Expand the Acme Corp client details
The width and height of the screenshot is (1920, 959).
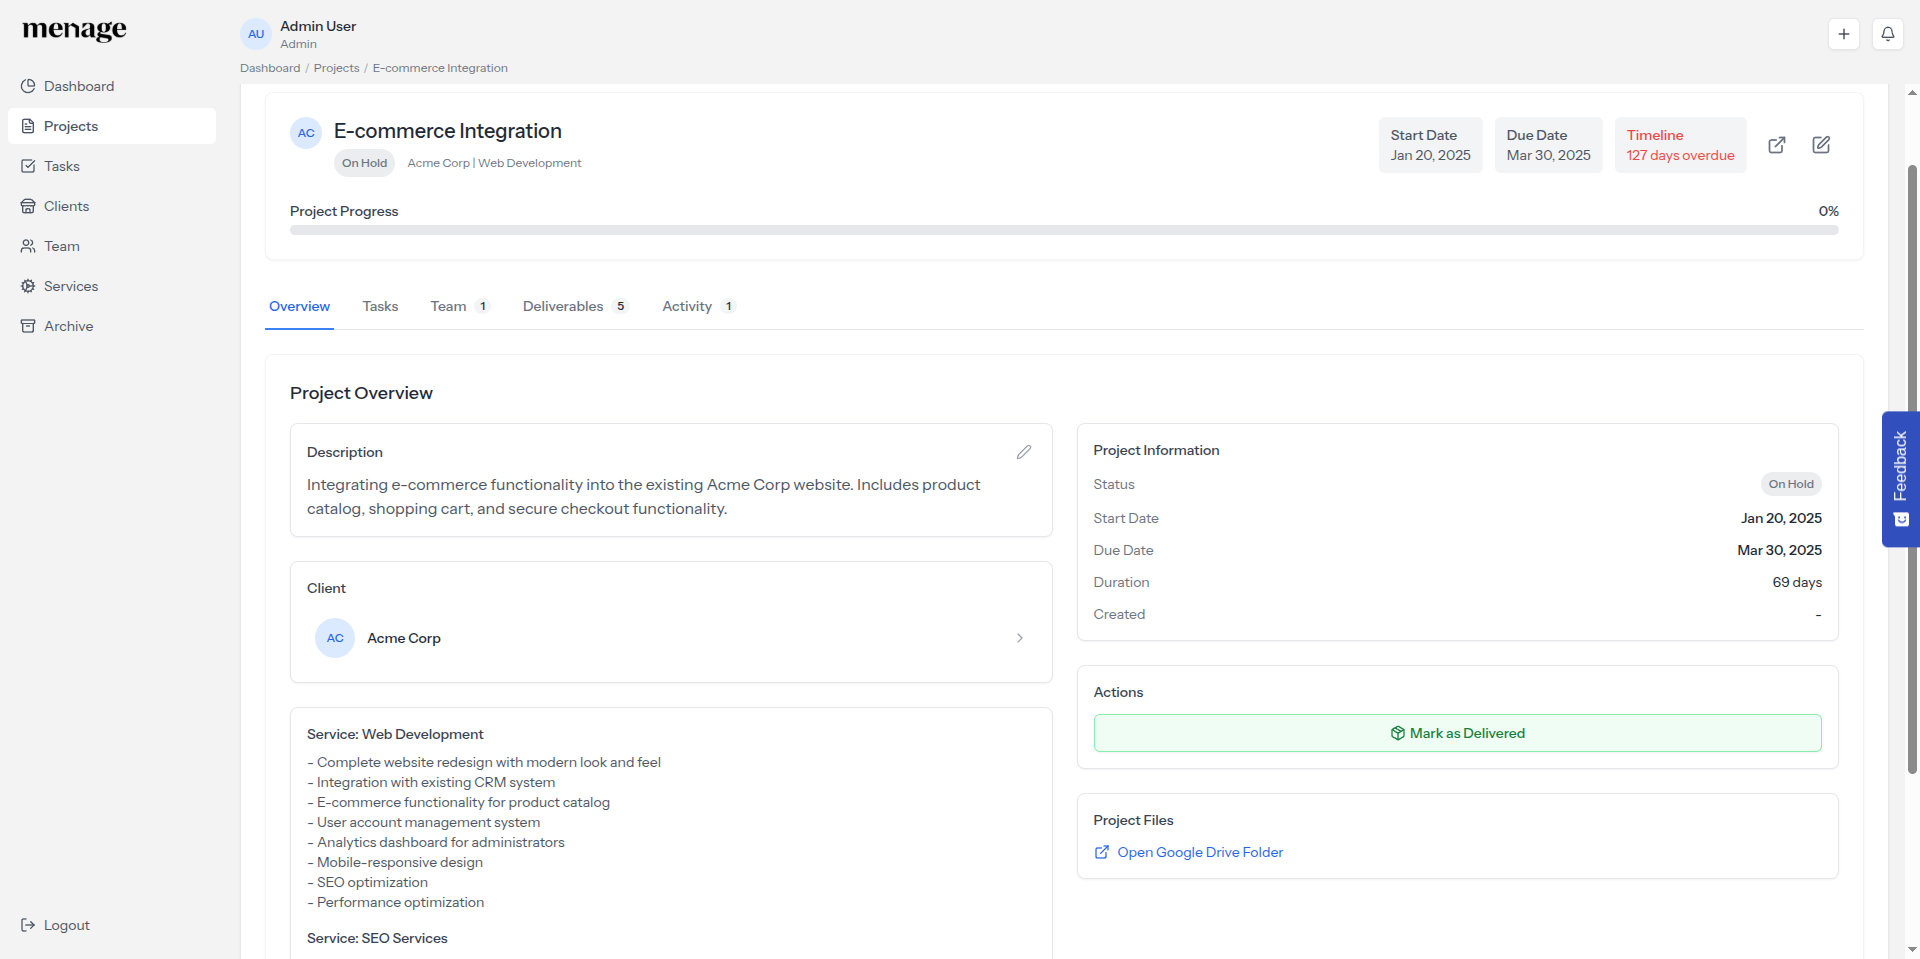(1019, 638)
